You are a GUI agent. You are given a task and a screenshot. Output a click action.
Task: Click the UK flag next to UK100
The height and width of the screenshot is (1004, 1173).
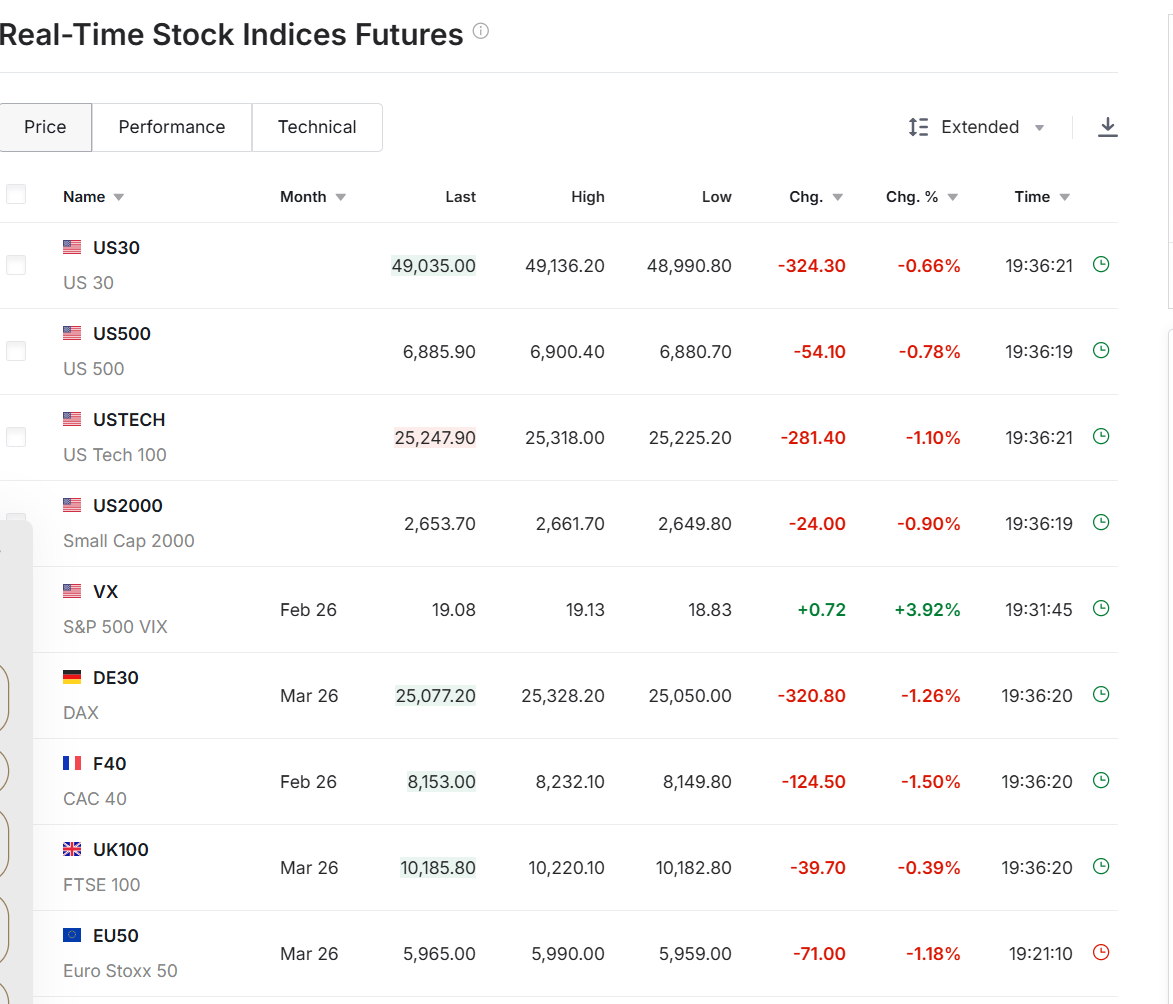point(72,850)
